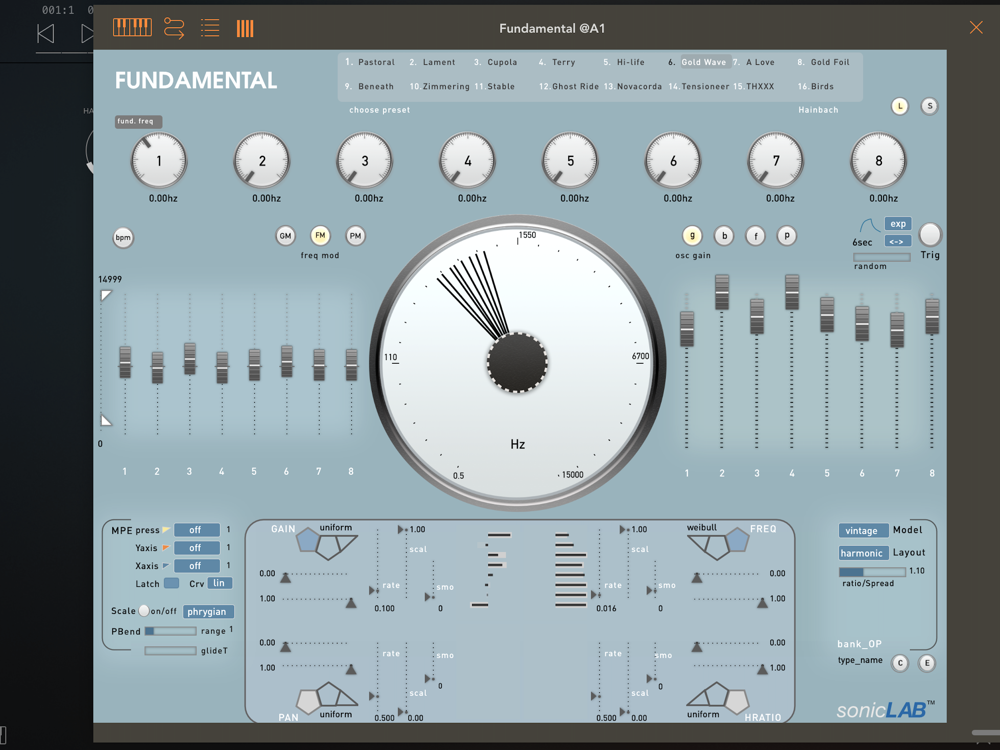Open the orange list view icon
Viewport: 1000px width, 750px height.
(210, 28)
